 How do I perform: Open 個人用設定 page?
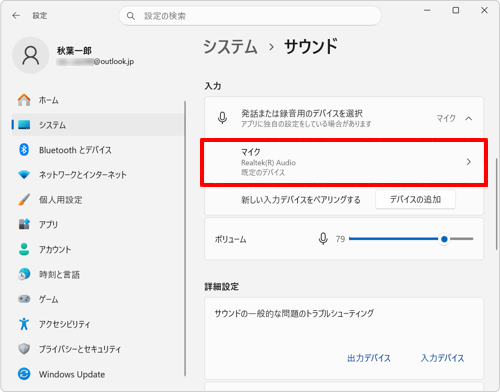coord(98,199)
